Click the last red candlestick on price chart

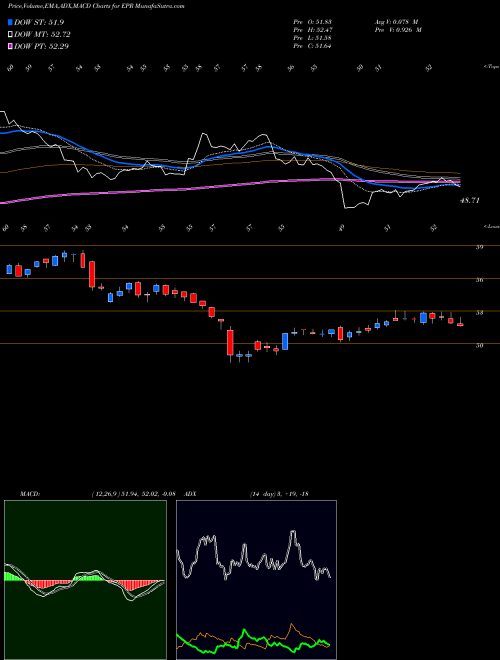460,324
